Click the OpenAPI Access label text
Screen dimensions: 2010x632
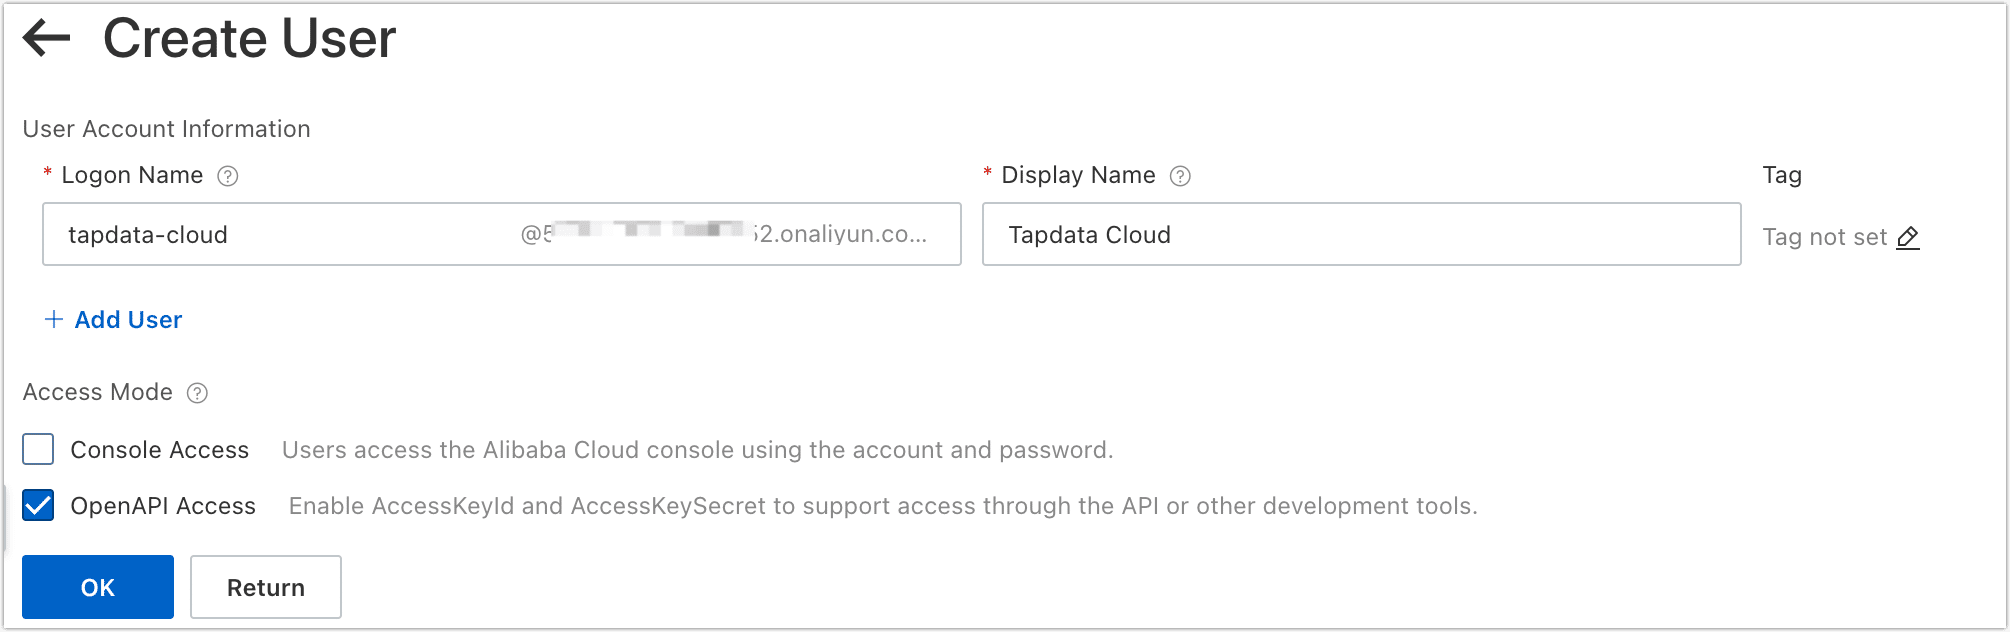tap(163, 506)
